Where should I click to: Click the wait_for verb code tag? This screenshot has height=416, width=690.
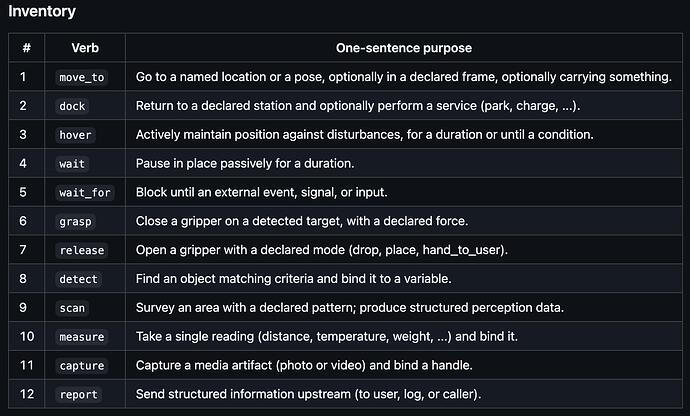tap(85, 192)
